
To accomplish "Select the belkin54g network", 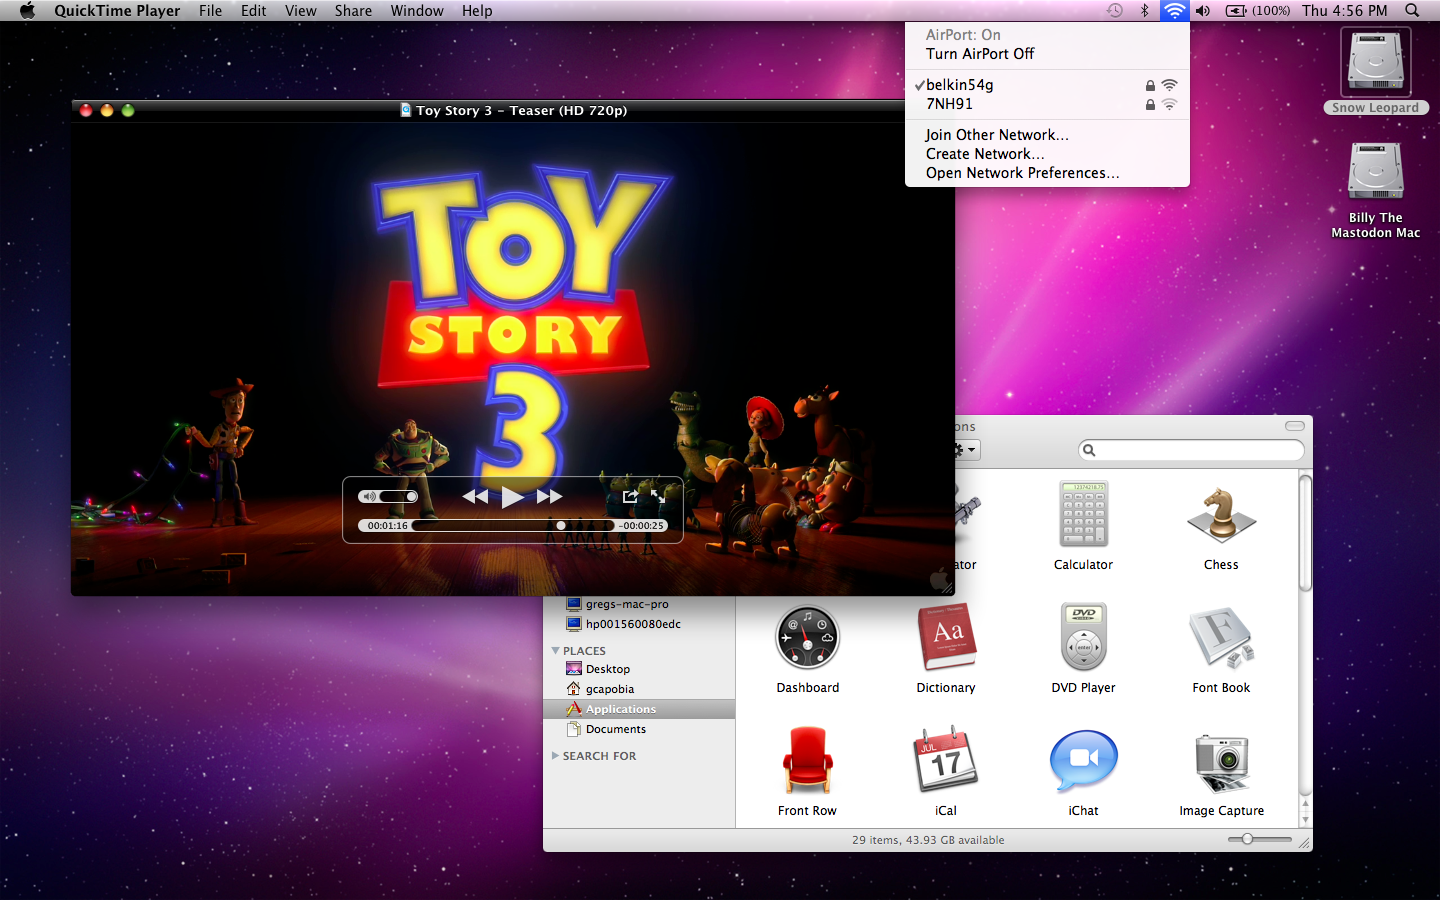I will (x=1047, y=85).
